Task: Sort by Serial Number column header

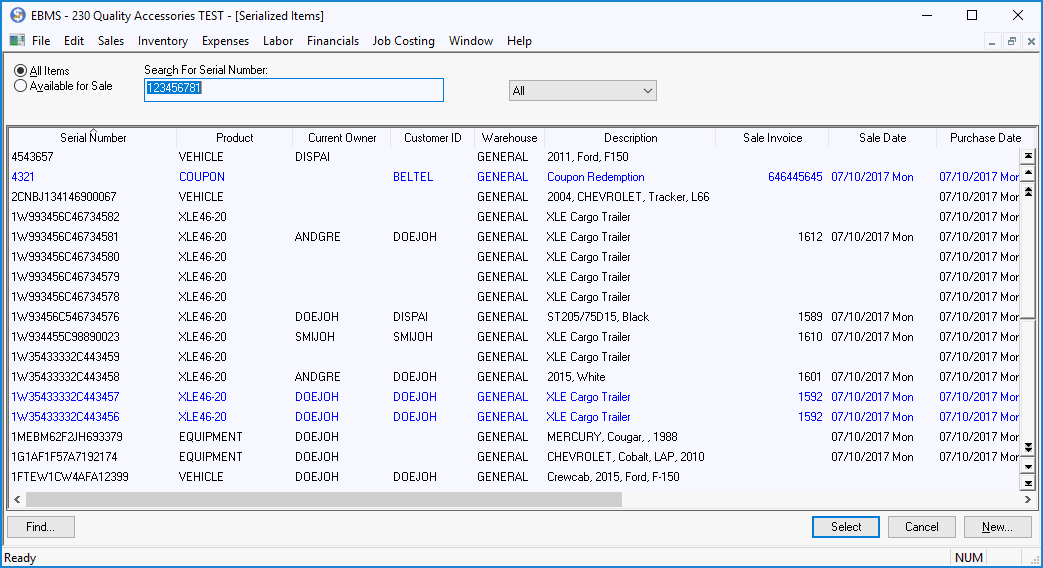Action: [x=93, y=138]
